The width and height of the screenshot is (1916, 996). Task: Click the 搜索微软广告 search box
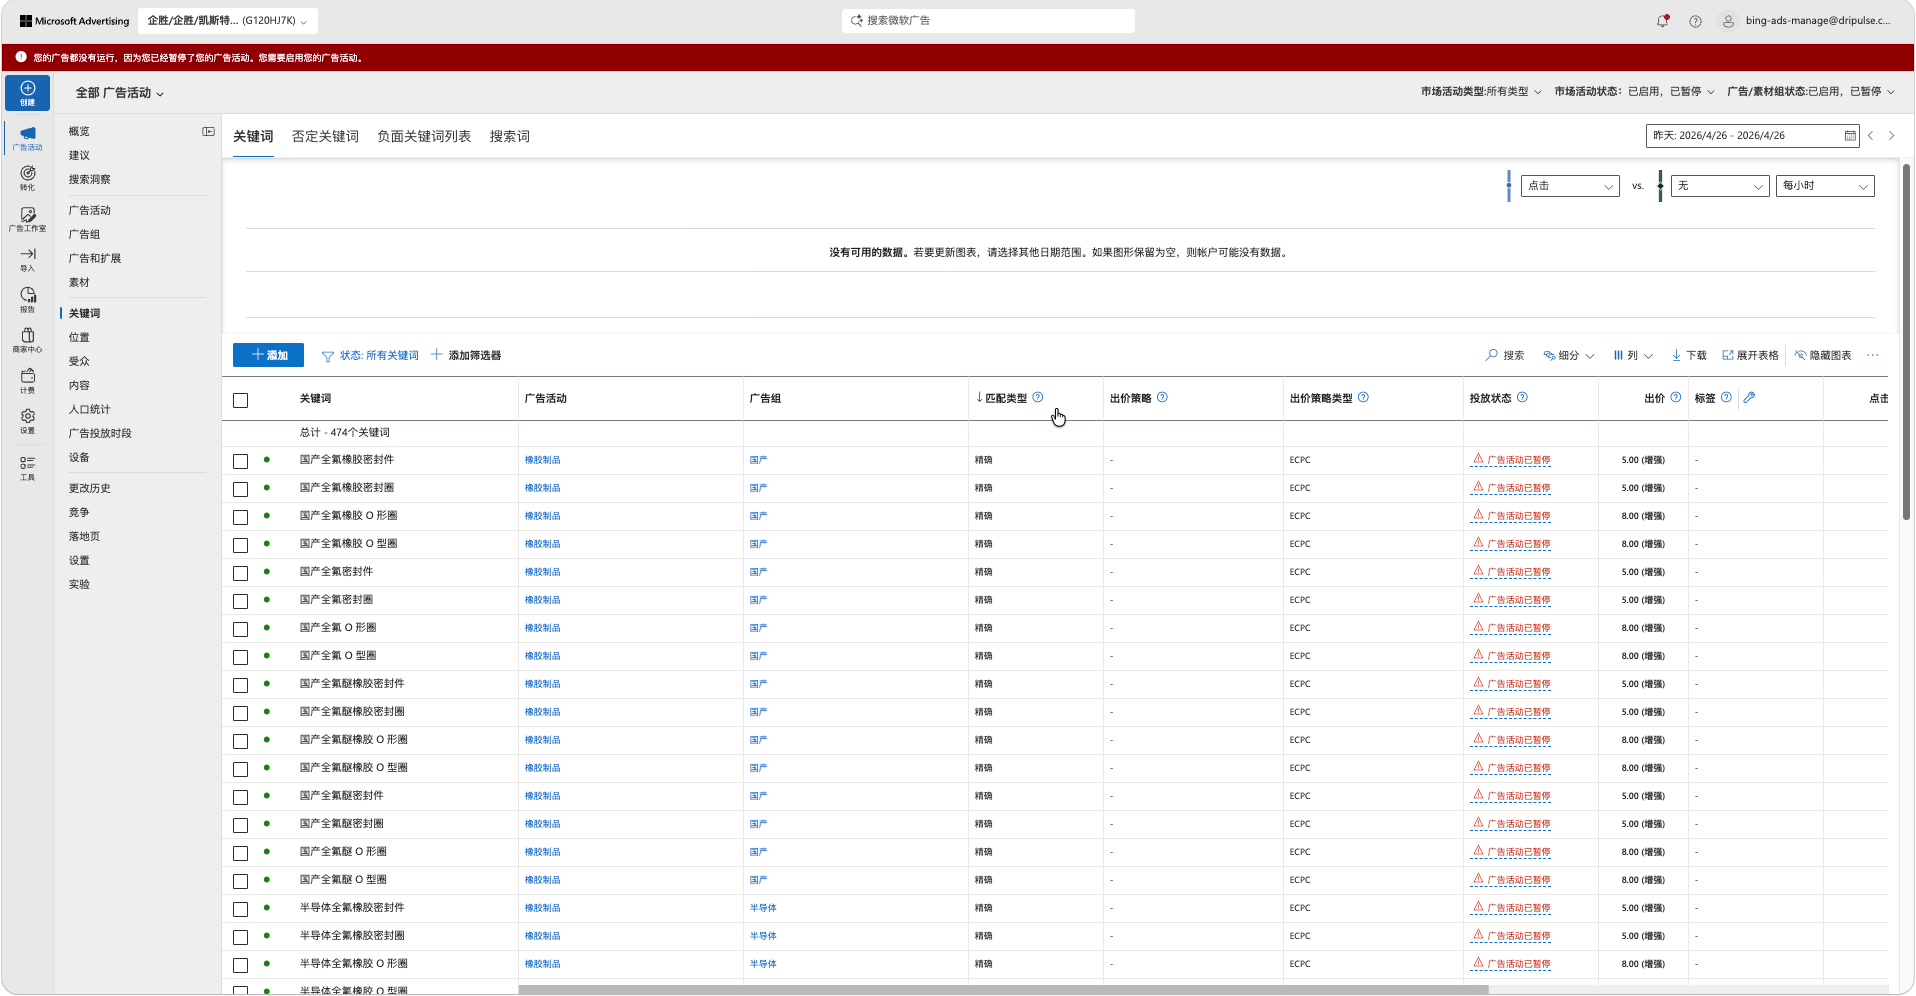click(988, 21)
